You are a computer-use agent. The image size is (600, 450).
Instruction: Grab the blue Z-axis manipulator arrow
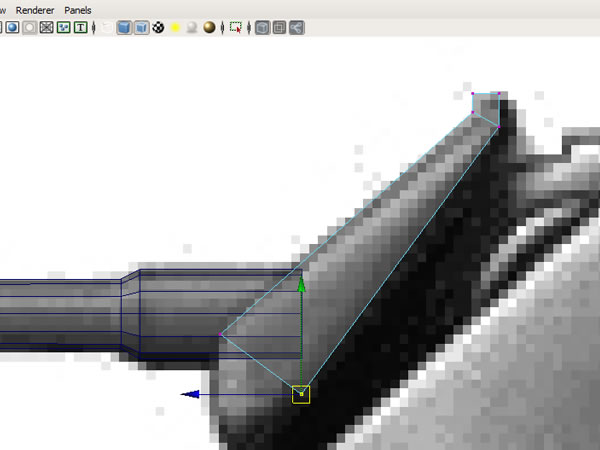click(x=190, y=394)
